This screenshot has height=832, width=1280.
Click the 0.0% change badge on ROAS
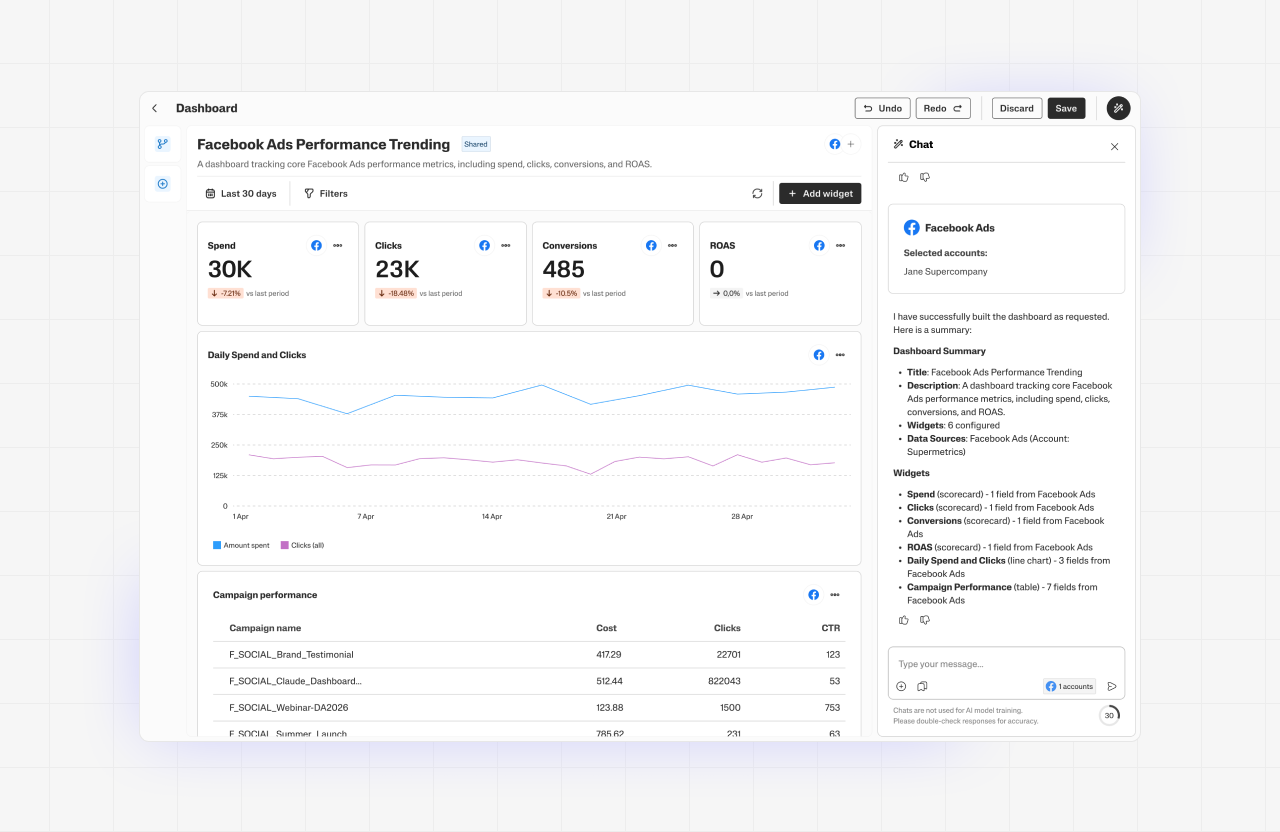(x=726, y=293)
